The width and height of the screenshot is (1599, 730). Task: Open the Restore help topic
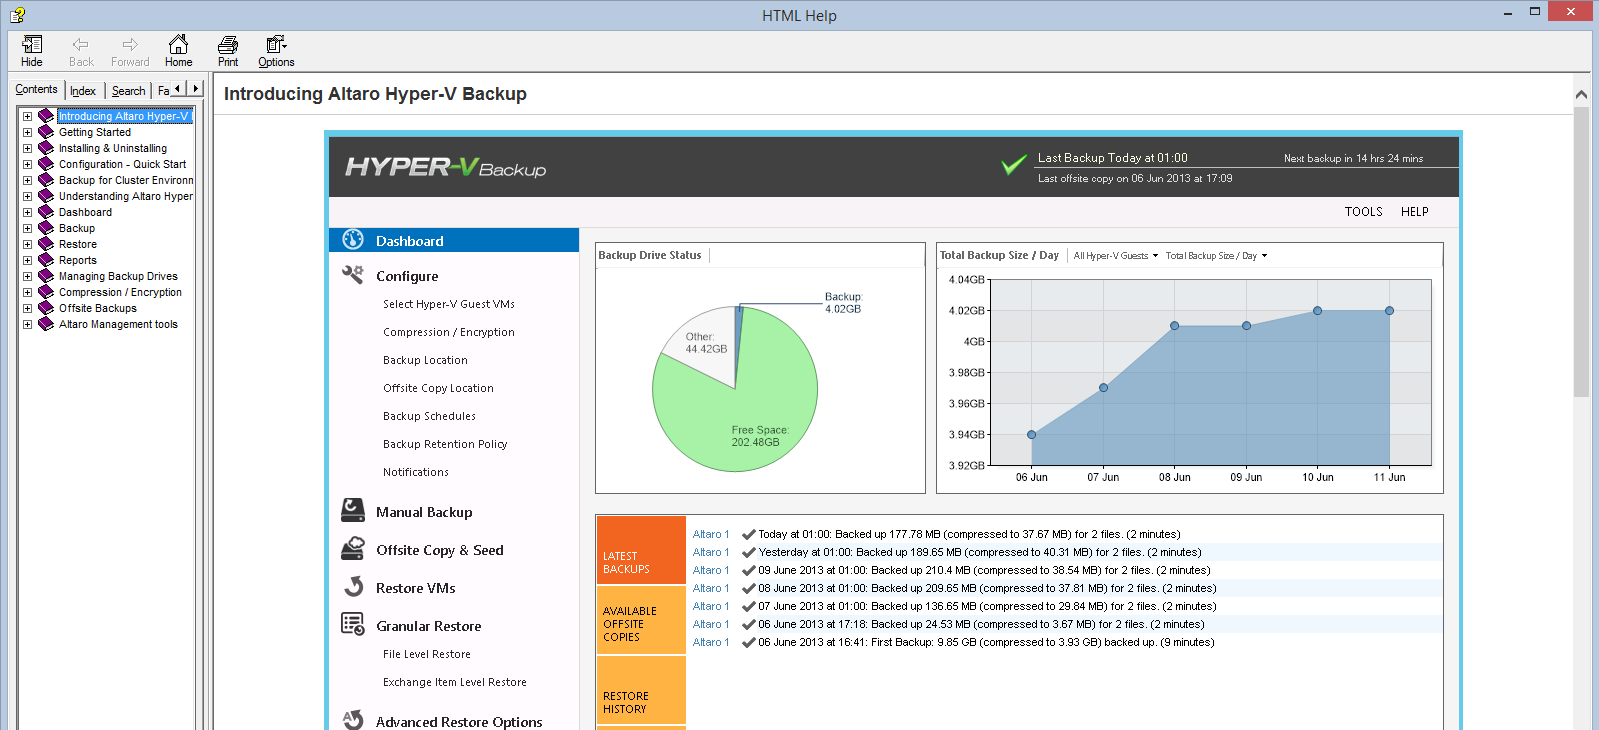tap(78, 244)
